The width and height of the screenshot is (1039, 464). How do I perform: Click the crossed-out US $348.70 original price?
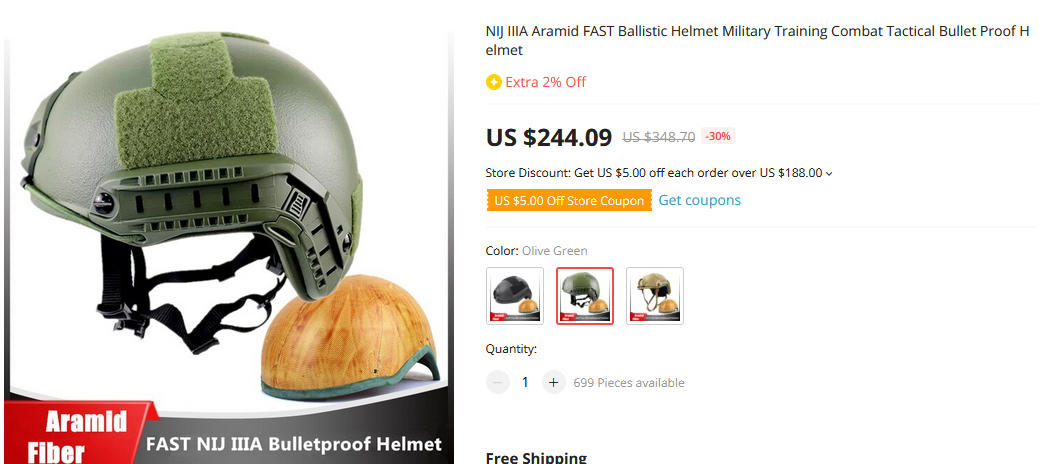(x=658, y=136)
